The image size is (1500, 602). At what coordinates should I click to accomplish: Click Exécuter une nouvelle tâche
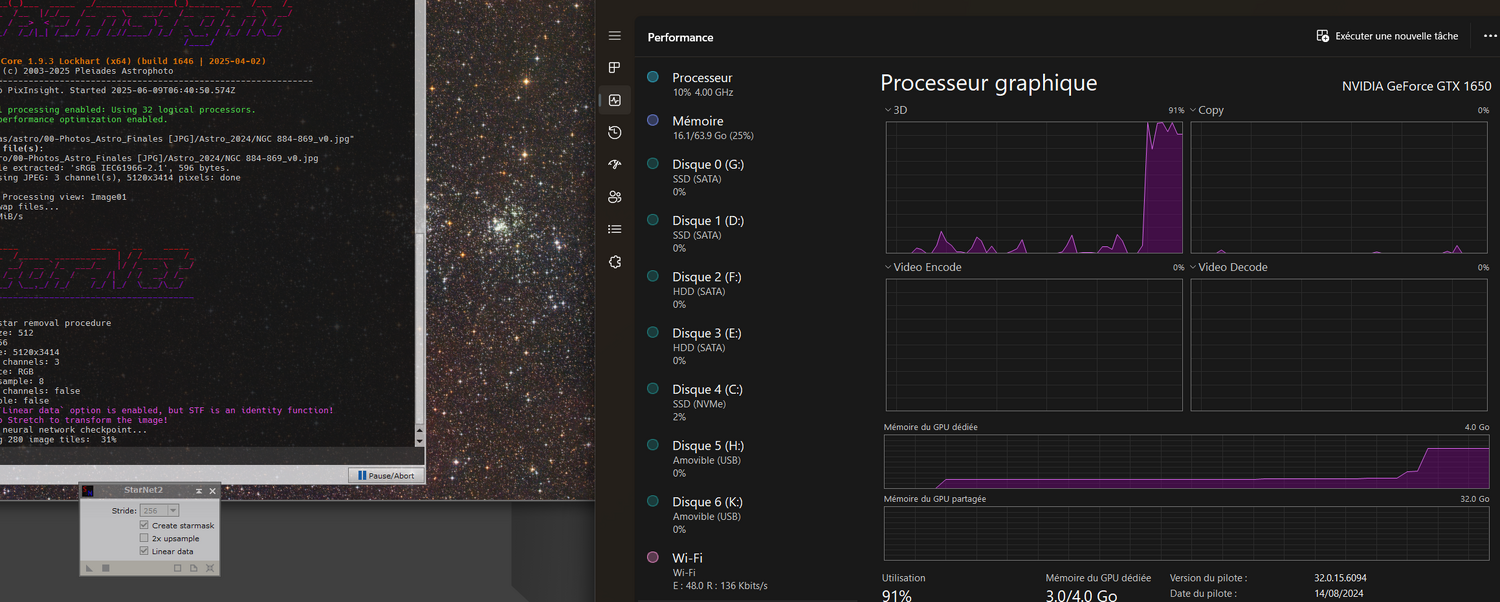1387,36
